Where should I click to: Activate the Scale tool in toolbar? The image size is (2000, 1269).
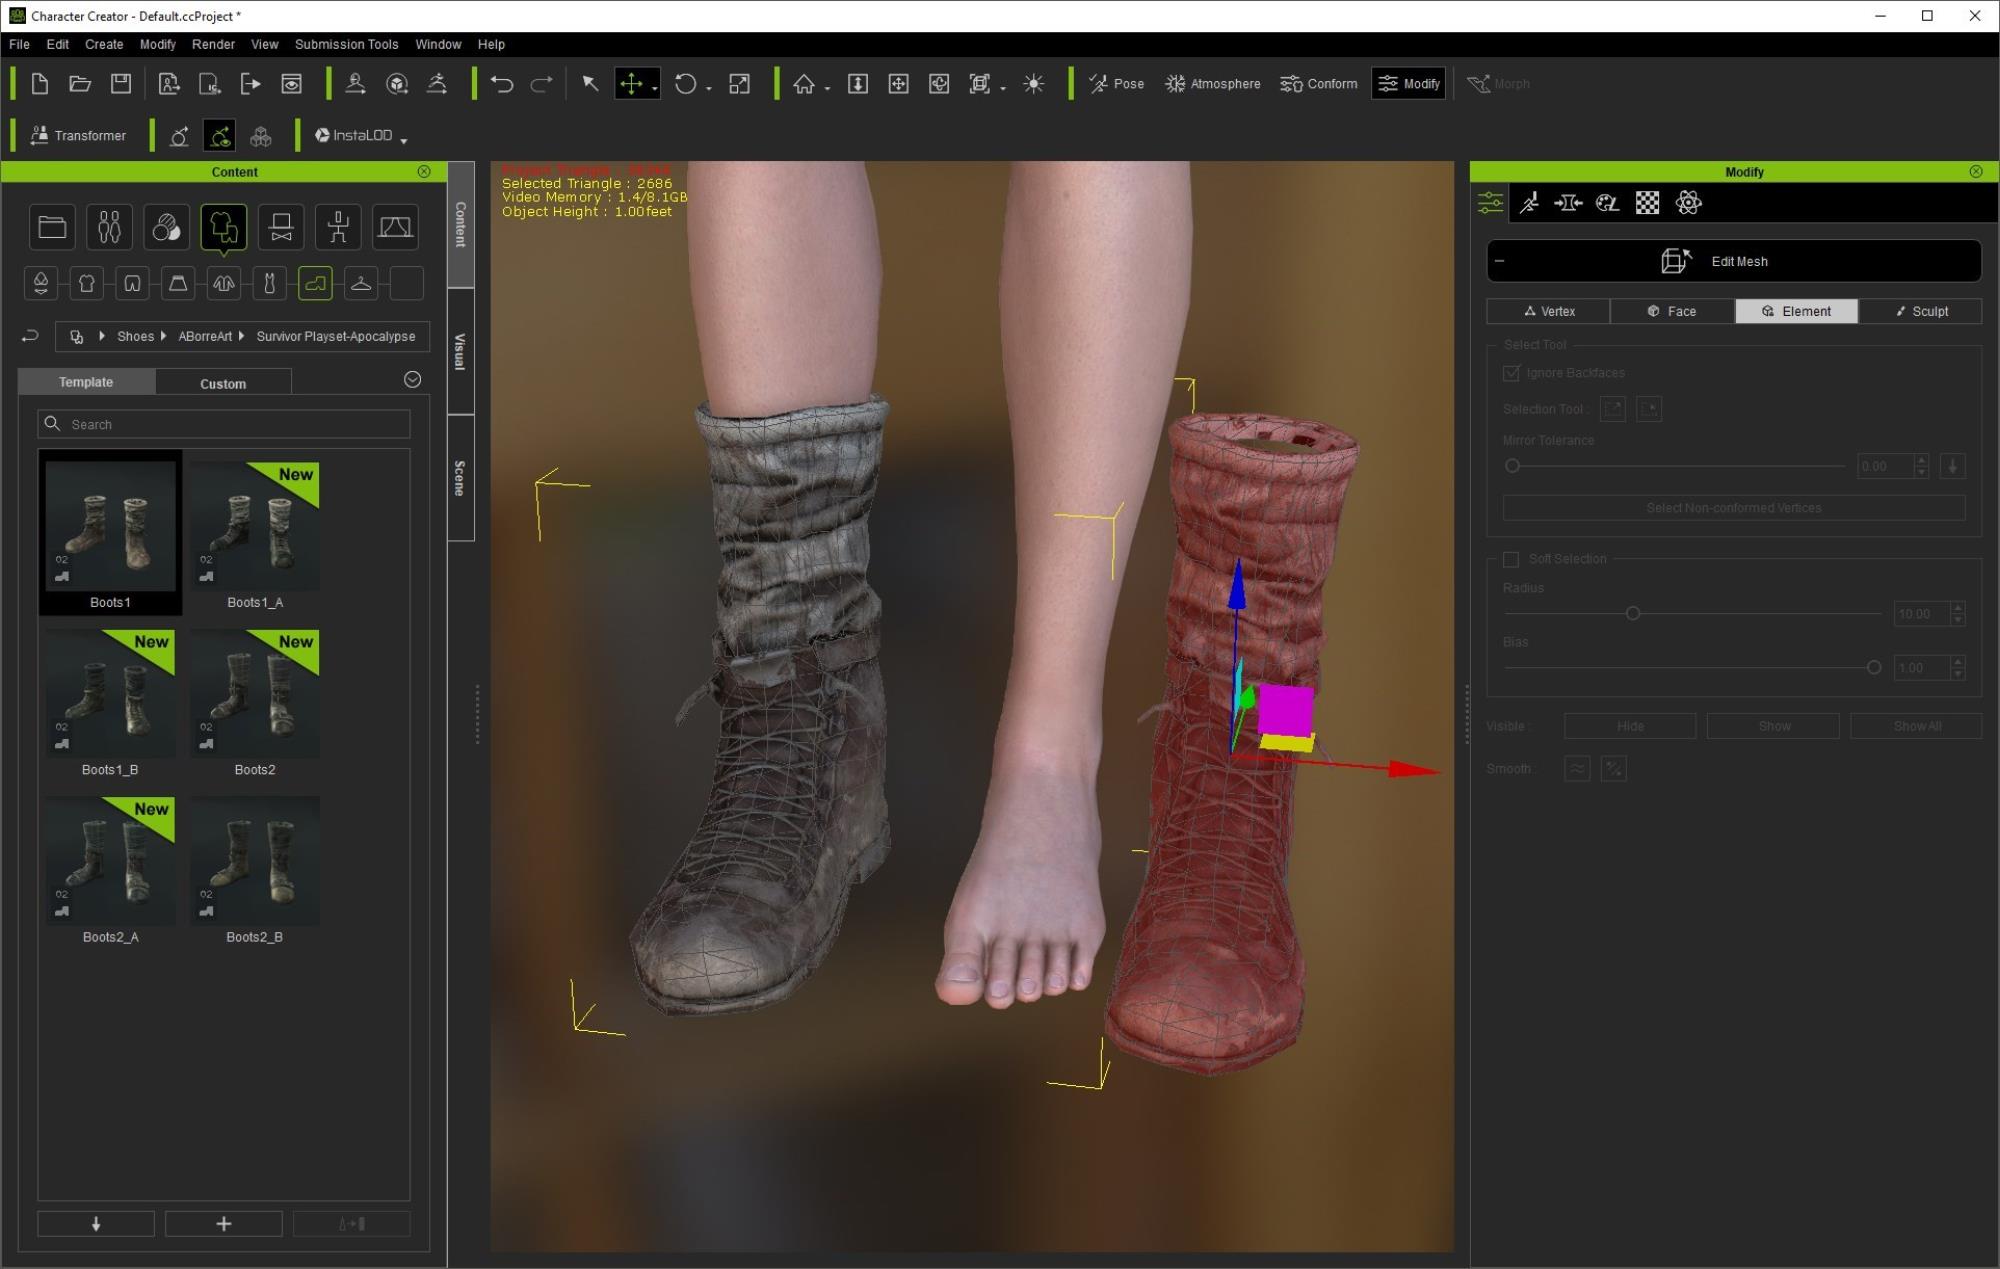pos(739,84)
